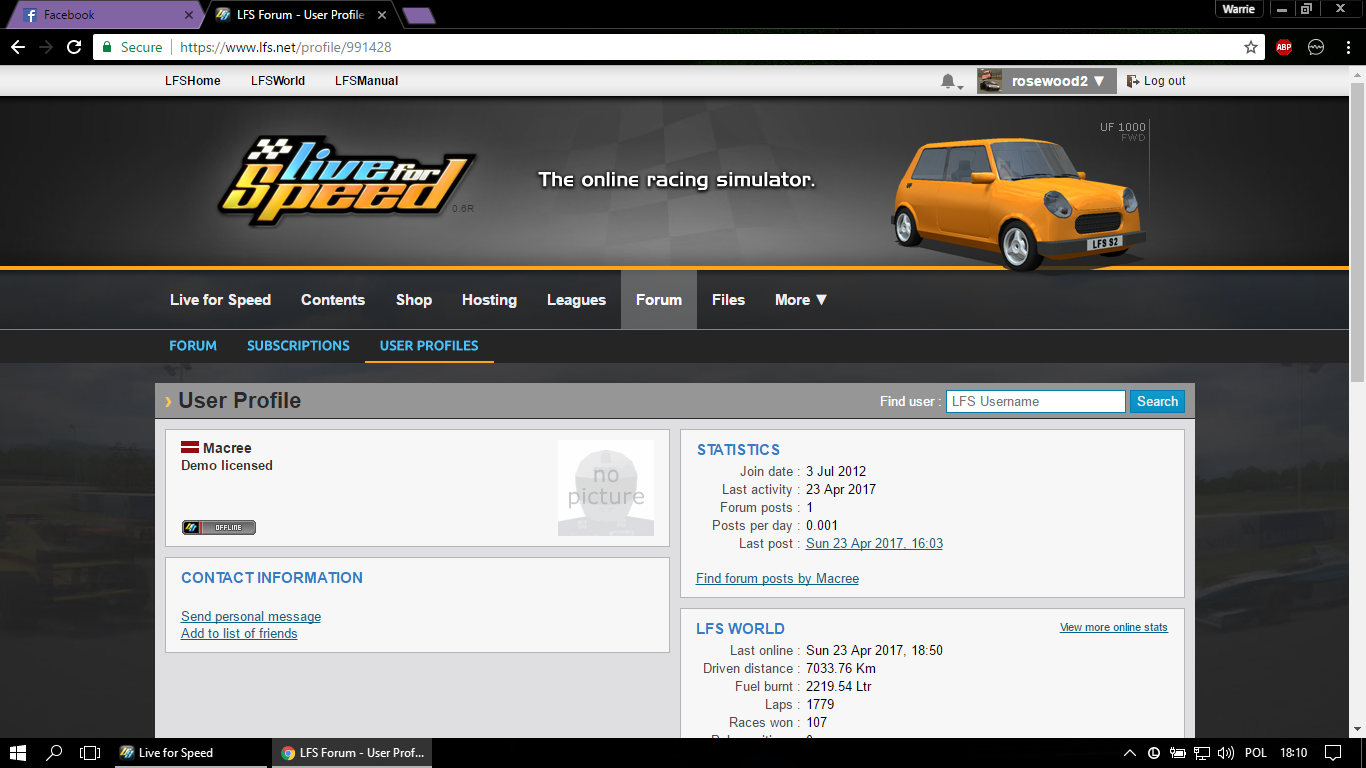1366x768 pixels.
Task: Bookmark this page with the star
Action: click(x=1250, y=47)
